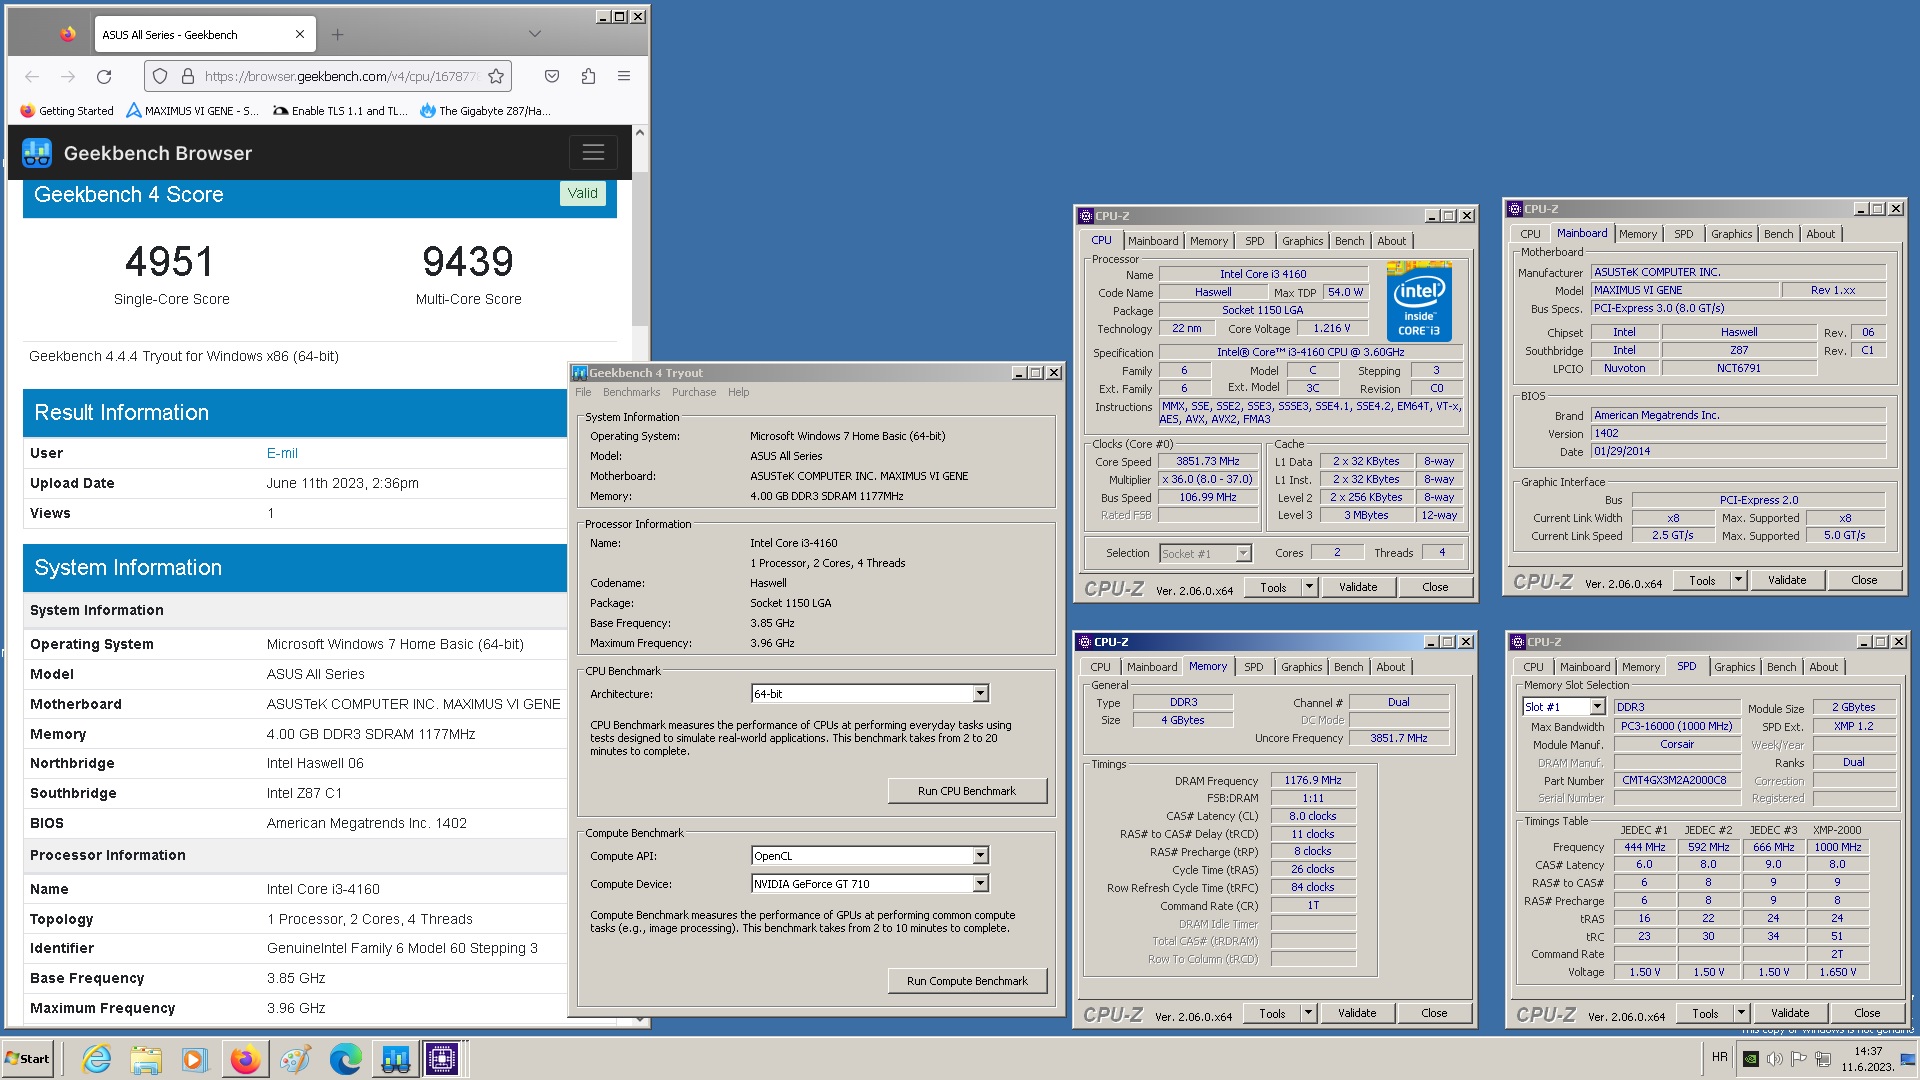
Task: Open Windows Explorer folder icon on taskbar
Action: [146, 1059]
